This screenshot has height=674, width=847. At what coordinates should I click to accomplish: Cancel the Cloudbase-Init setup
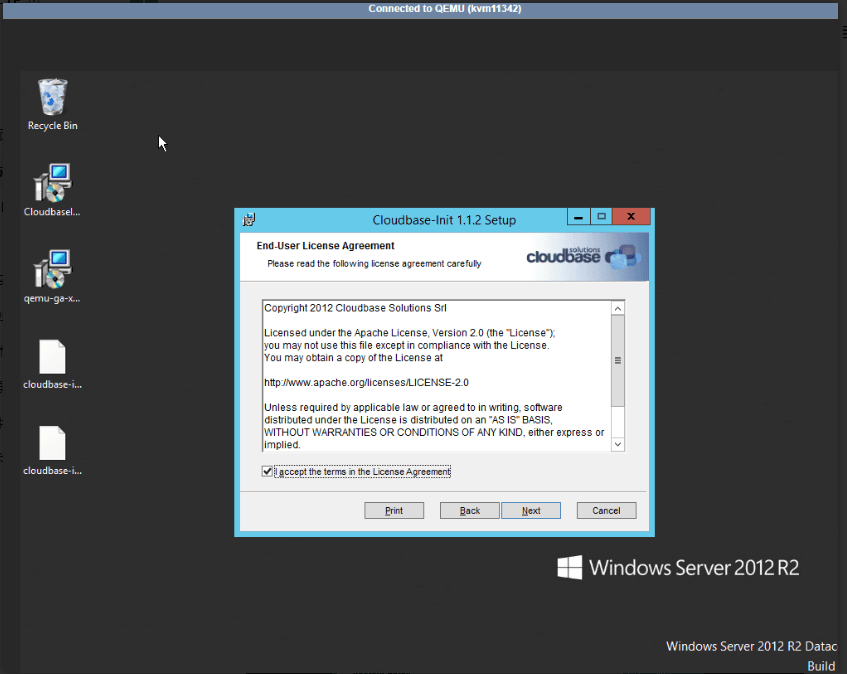click(606, 510)
